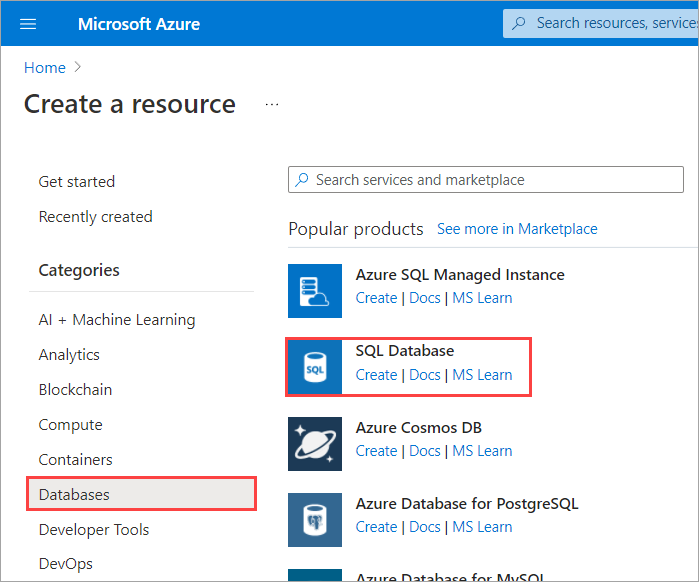699x582 pixels.
Task: Click the Popular products heading
Action: pos(356,229)
